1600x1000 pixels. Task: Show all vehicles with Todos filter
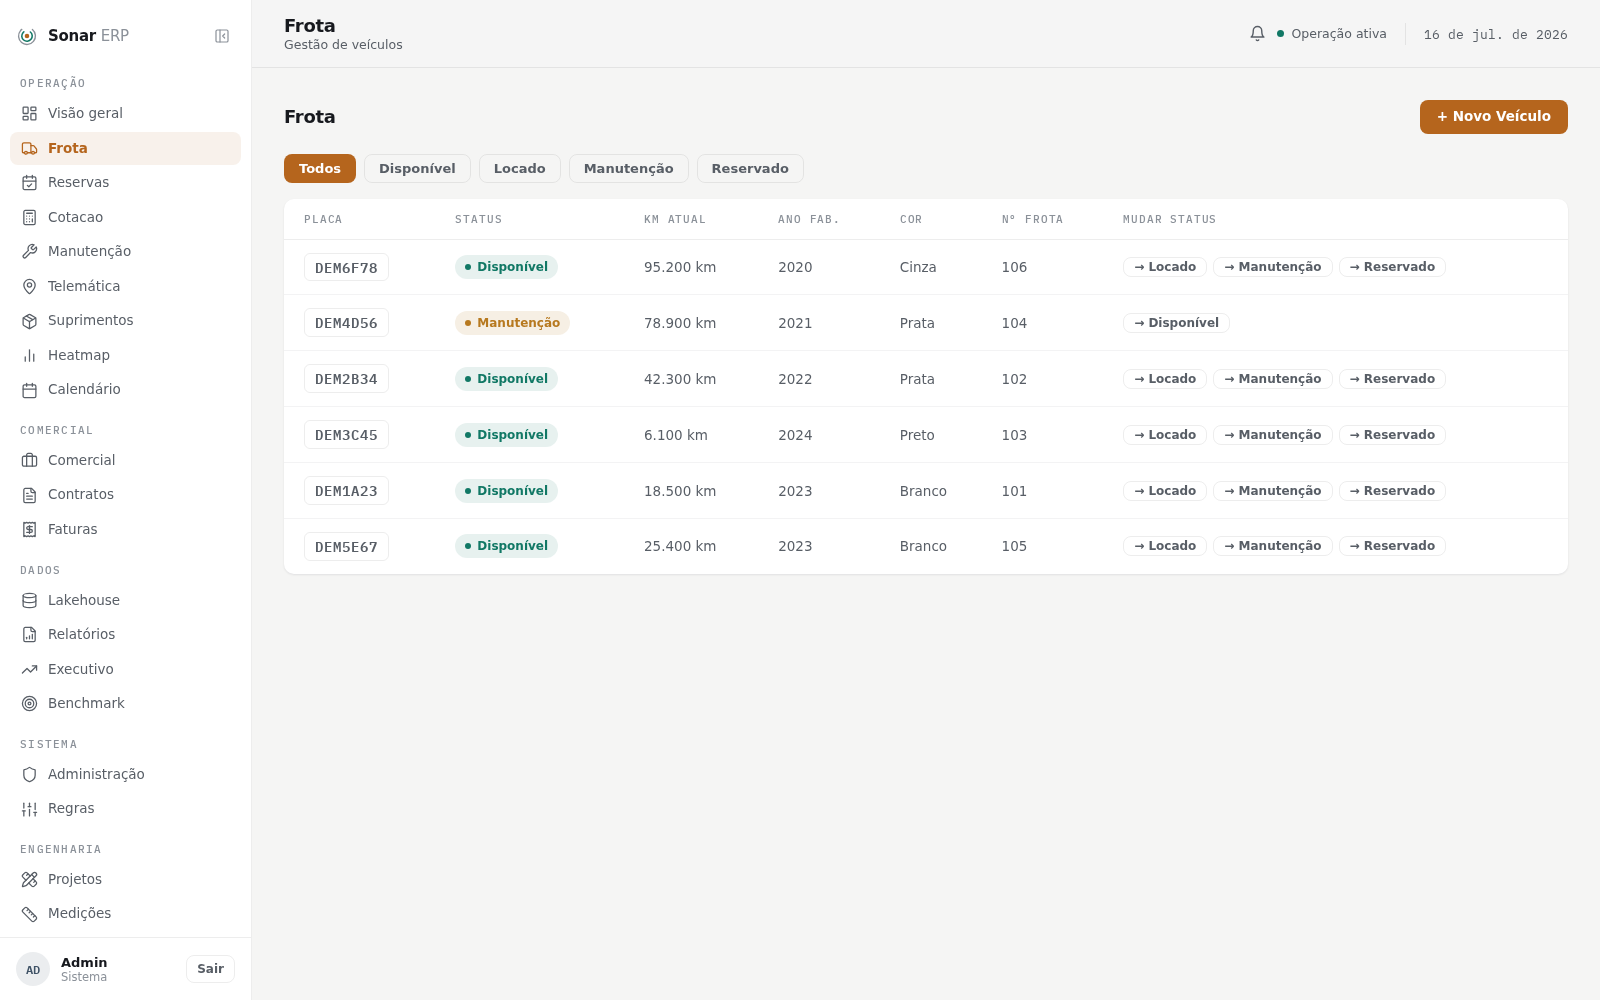320,168
